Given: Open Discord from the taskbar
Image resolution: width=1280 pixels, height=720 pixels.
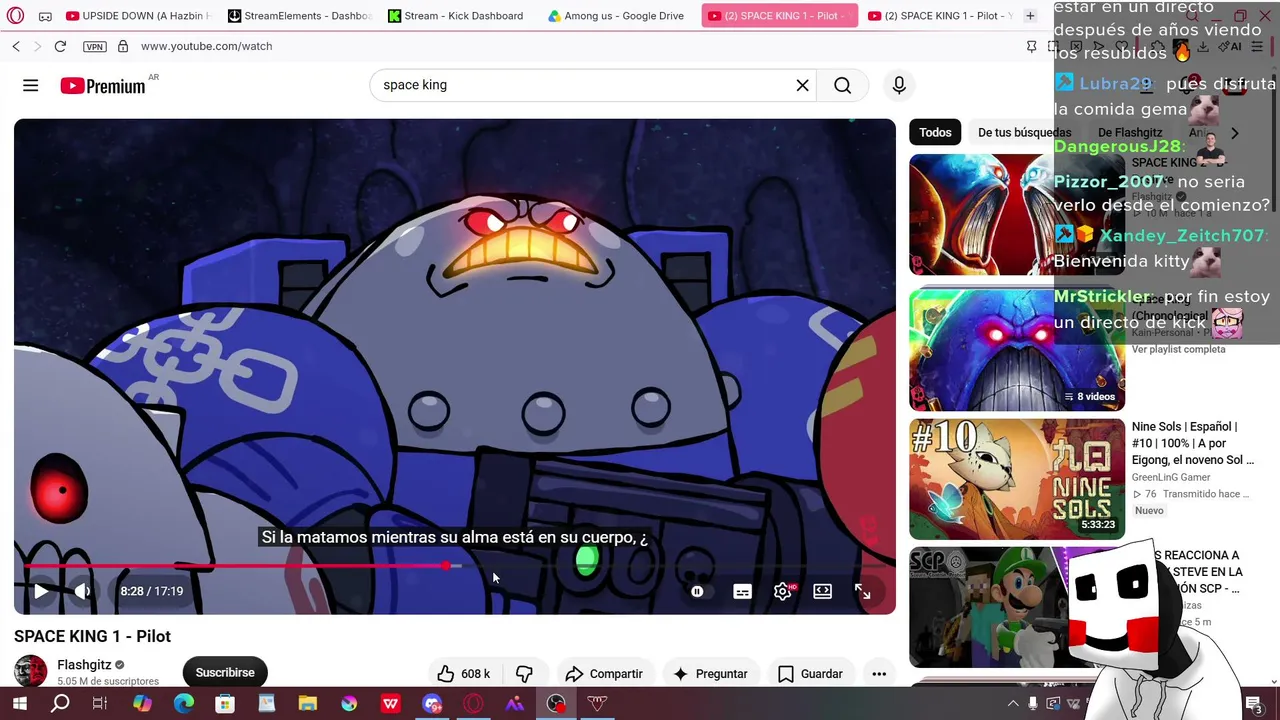Looking at the screenshot, I should [432, 704].
